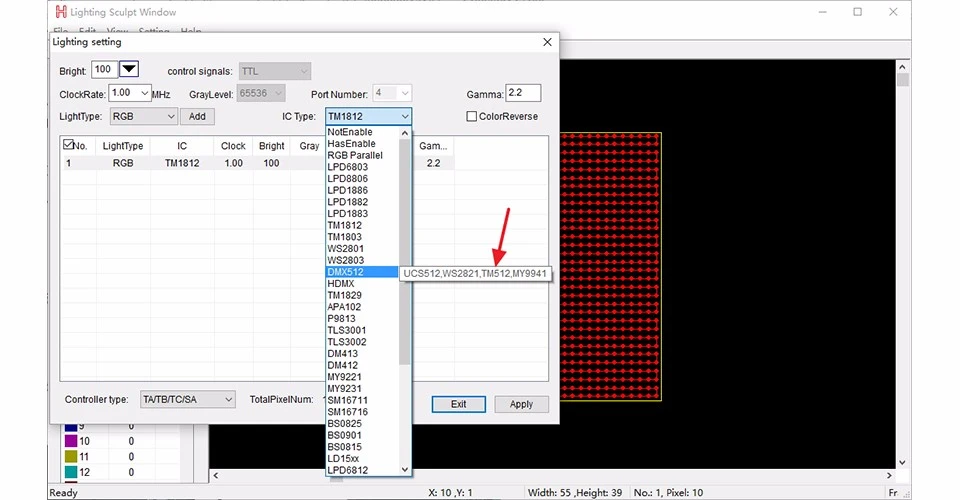Click the olive color swatch for row 11
The image size is (960, 500).
point(70,457)
